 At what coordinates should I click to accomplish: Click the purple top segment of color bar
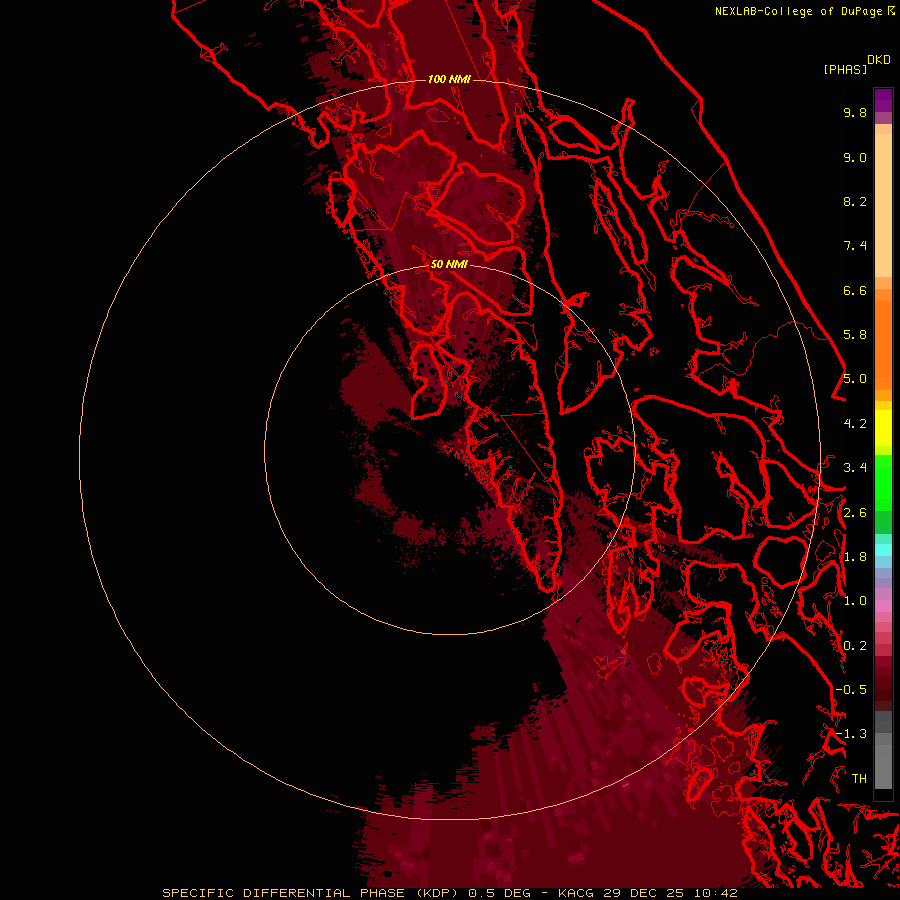pyautogui.click(x=883, y=100)
